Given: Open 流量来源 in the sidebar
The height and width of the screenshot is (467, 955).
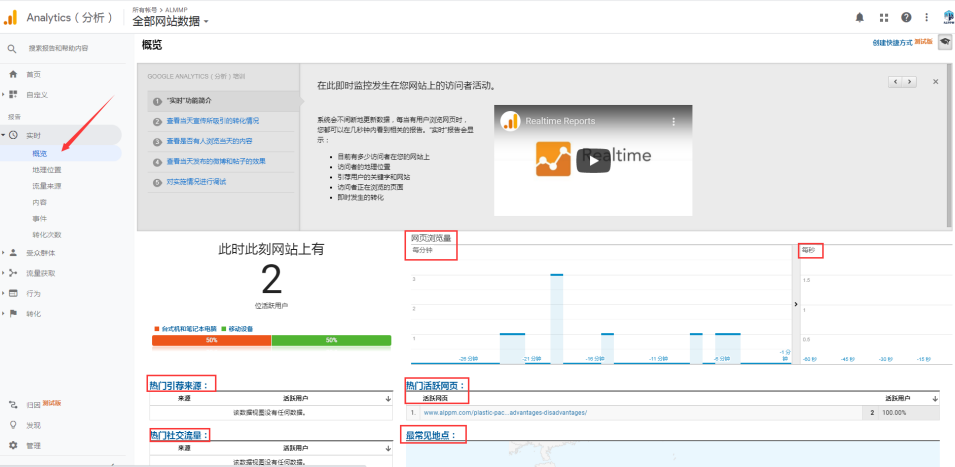Looking at the screenshot, I should click(47, 186).
